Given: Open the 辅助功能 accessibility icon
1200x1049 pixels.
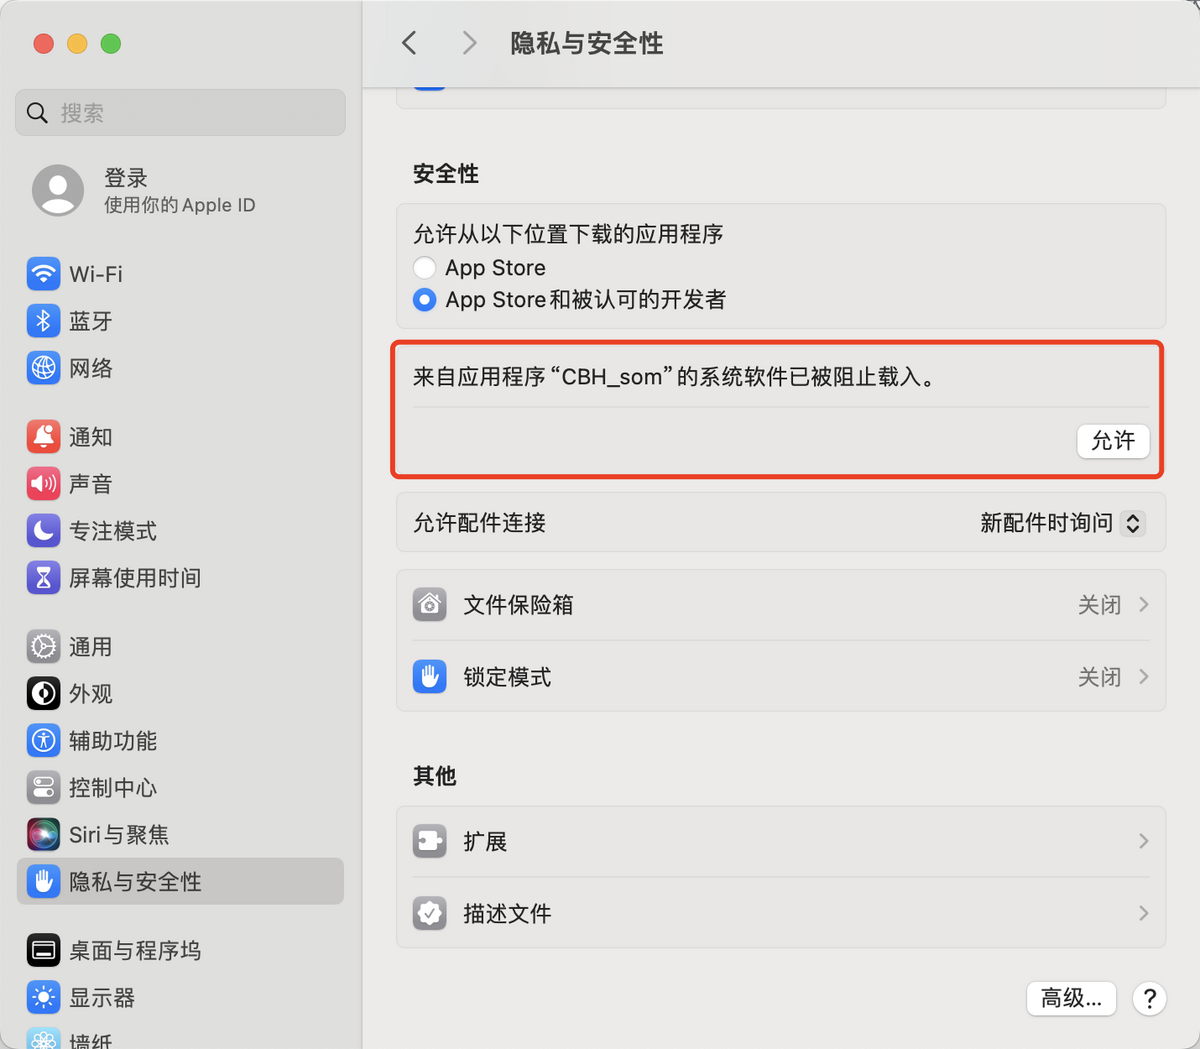Looking at the screenshot, I should tap(43, 741).
